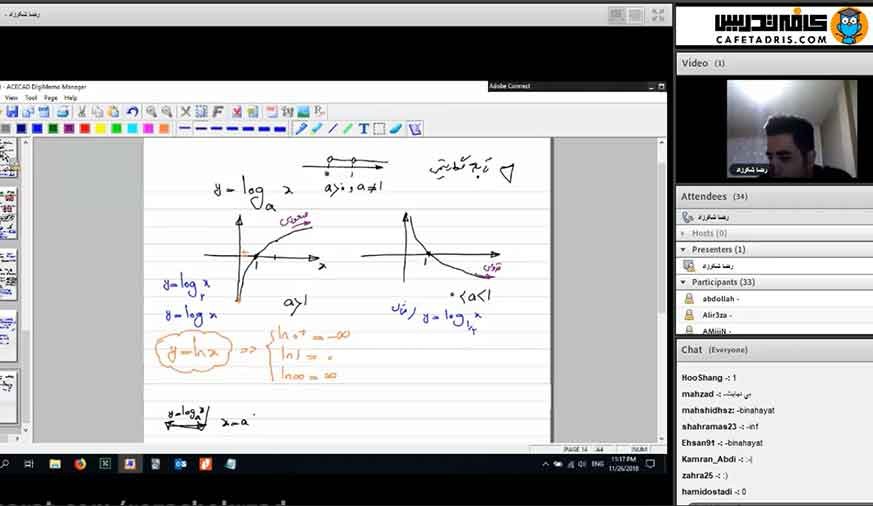Open the Tool menu
Screen dimensions: 873x506
tap(31, 98)
